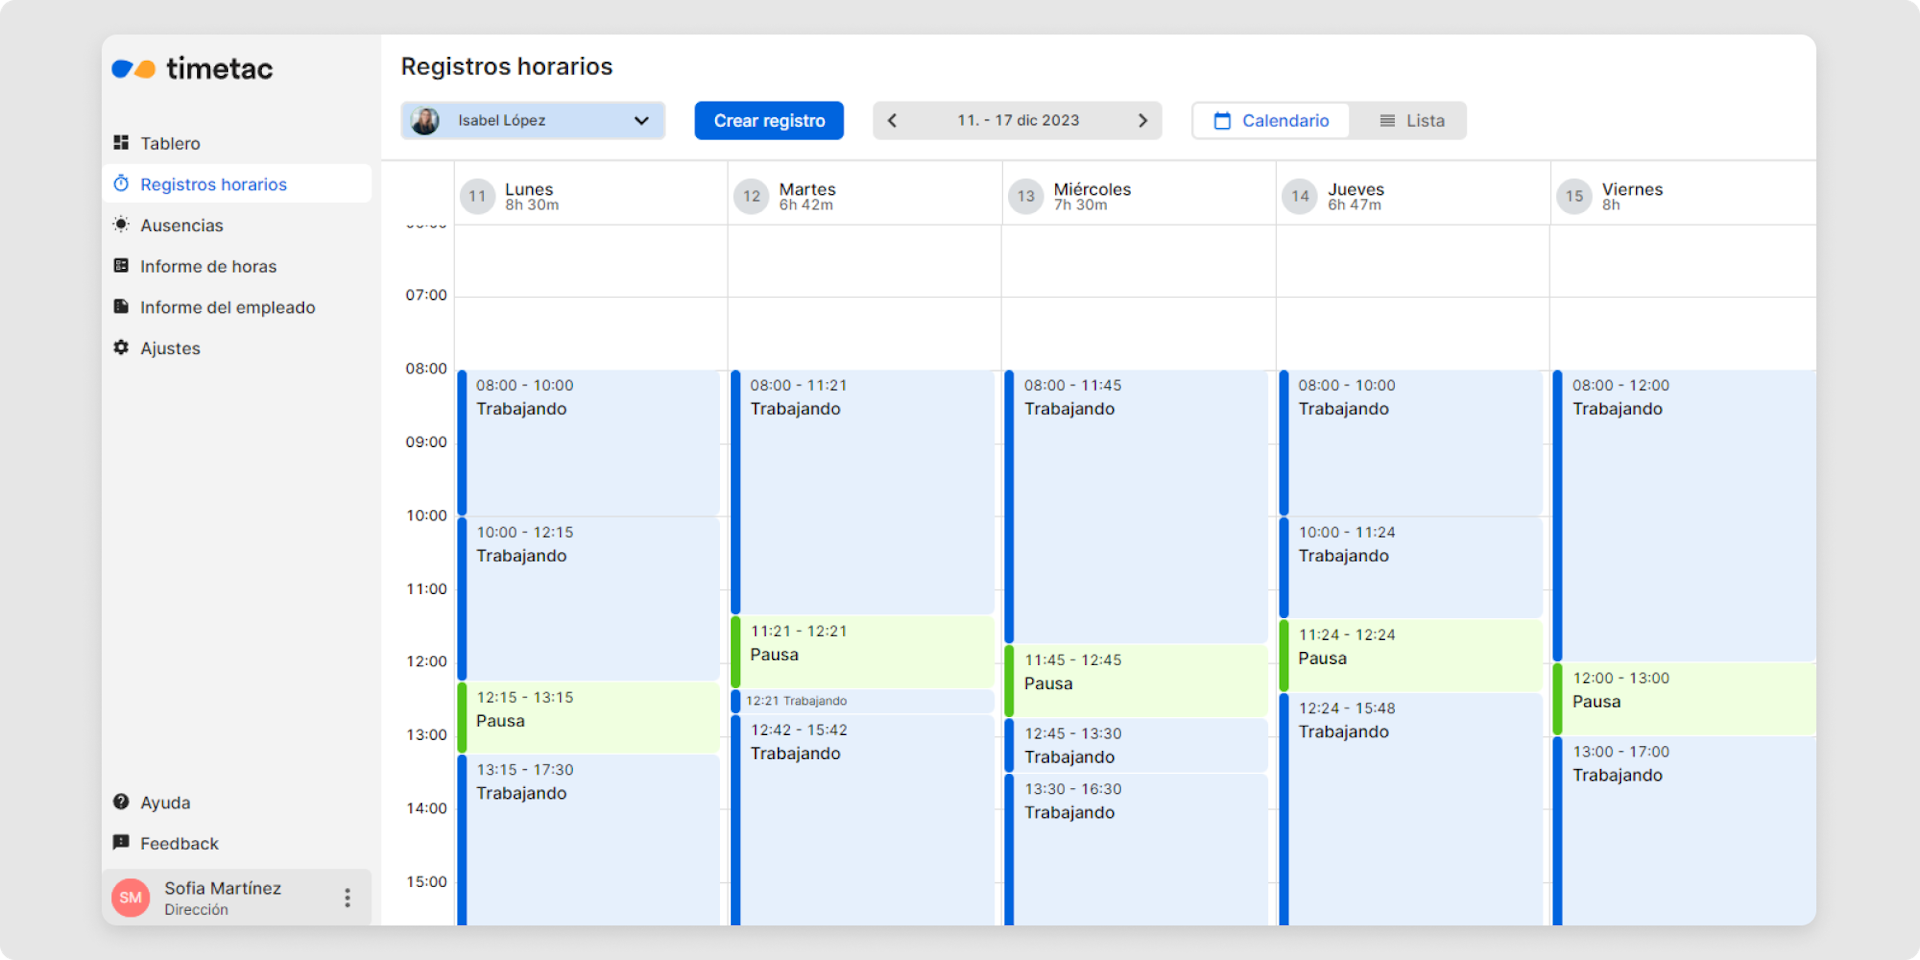Open Lunes 10:00 - 12:15 Trabajando entry
This screenshot has height=960, width=1920.
(589, 598)
